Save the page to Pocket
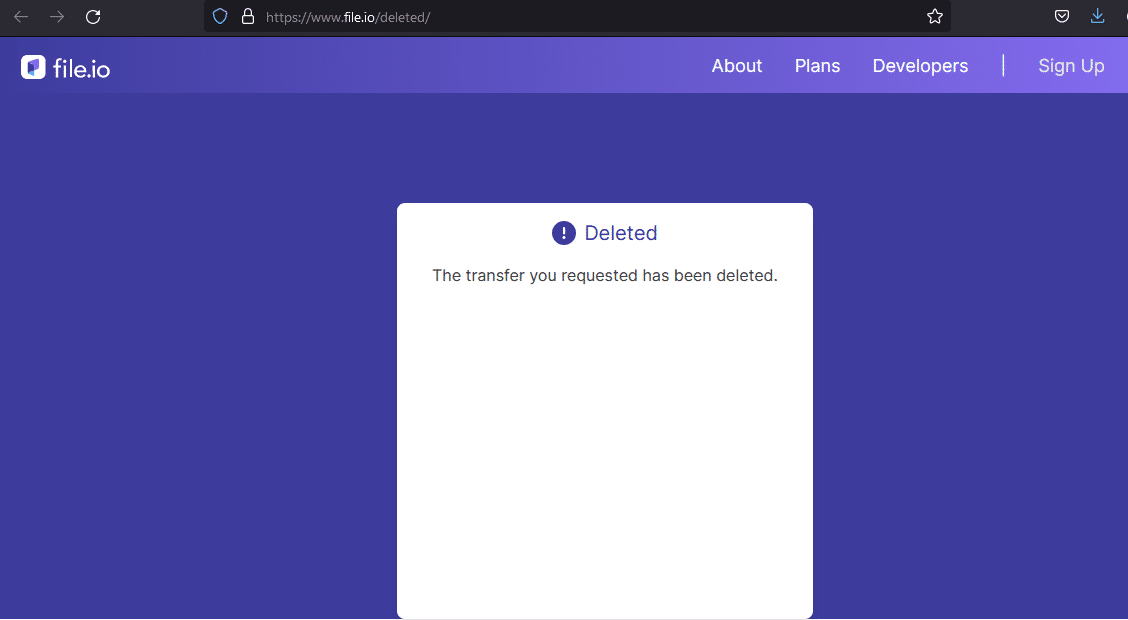The width and height of the screenshot is (1128, 620). tap(1061, 16)
